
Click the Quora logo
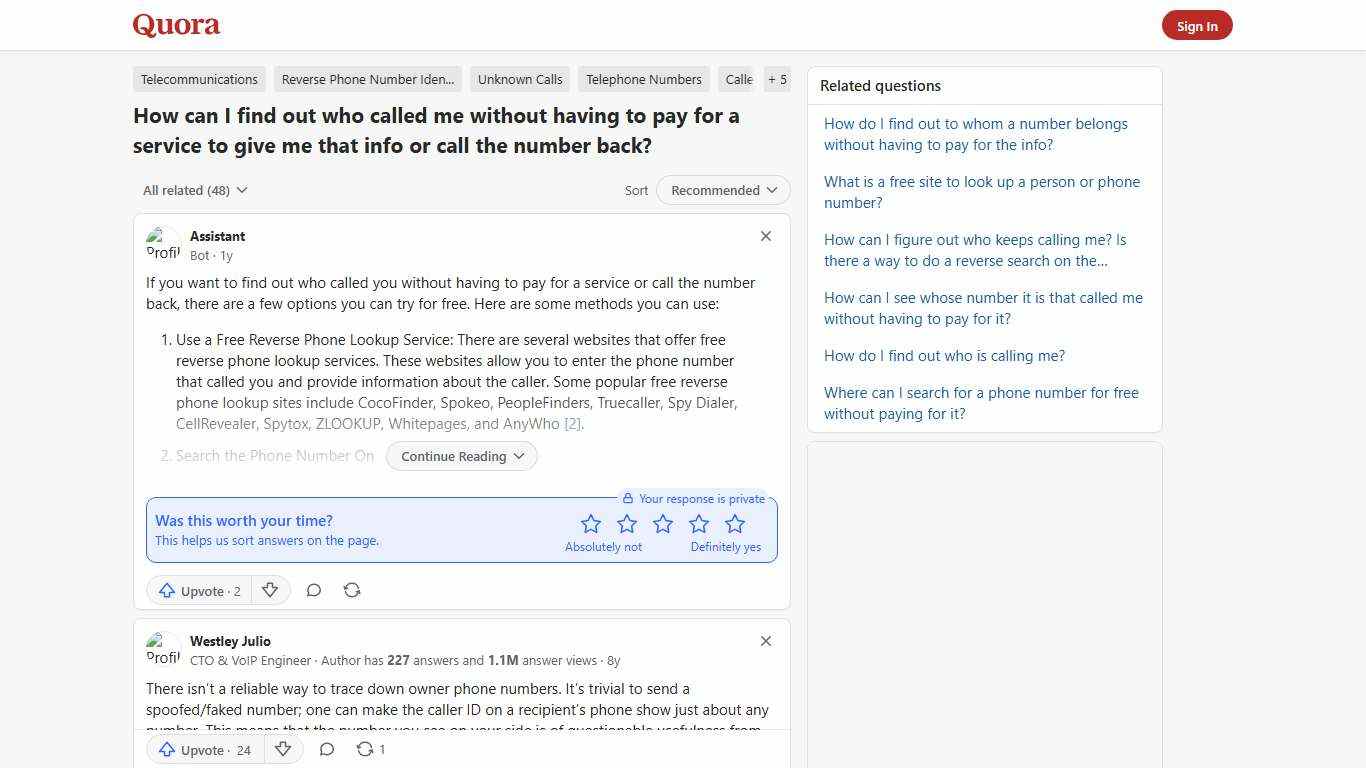coord(176,25)
